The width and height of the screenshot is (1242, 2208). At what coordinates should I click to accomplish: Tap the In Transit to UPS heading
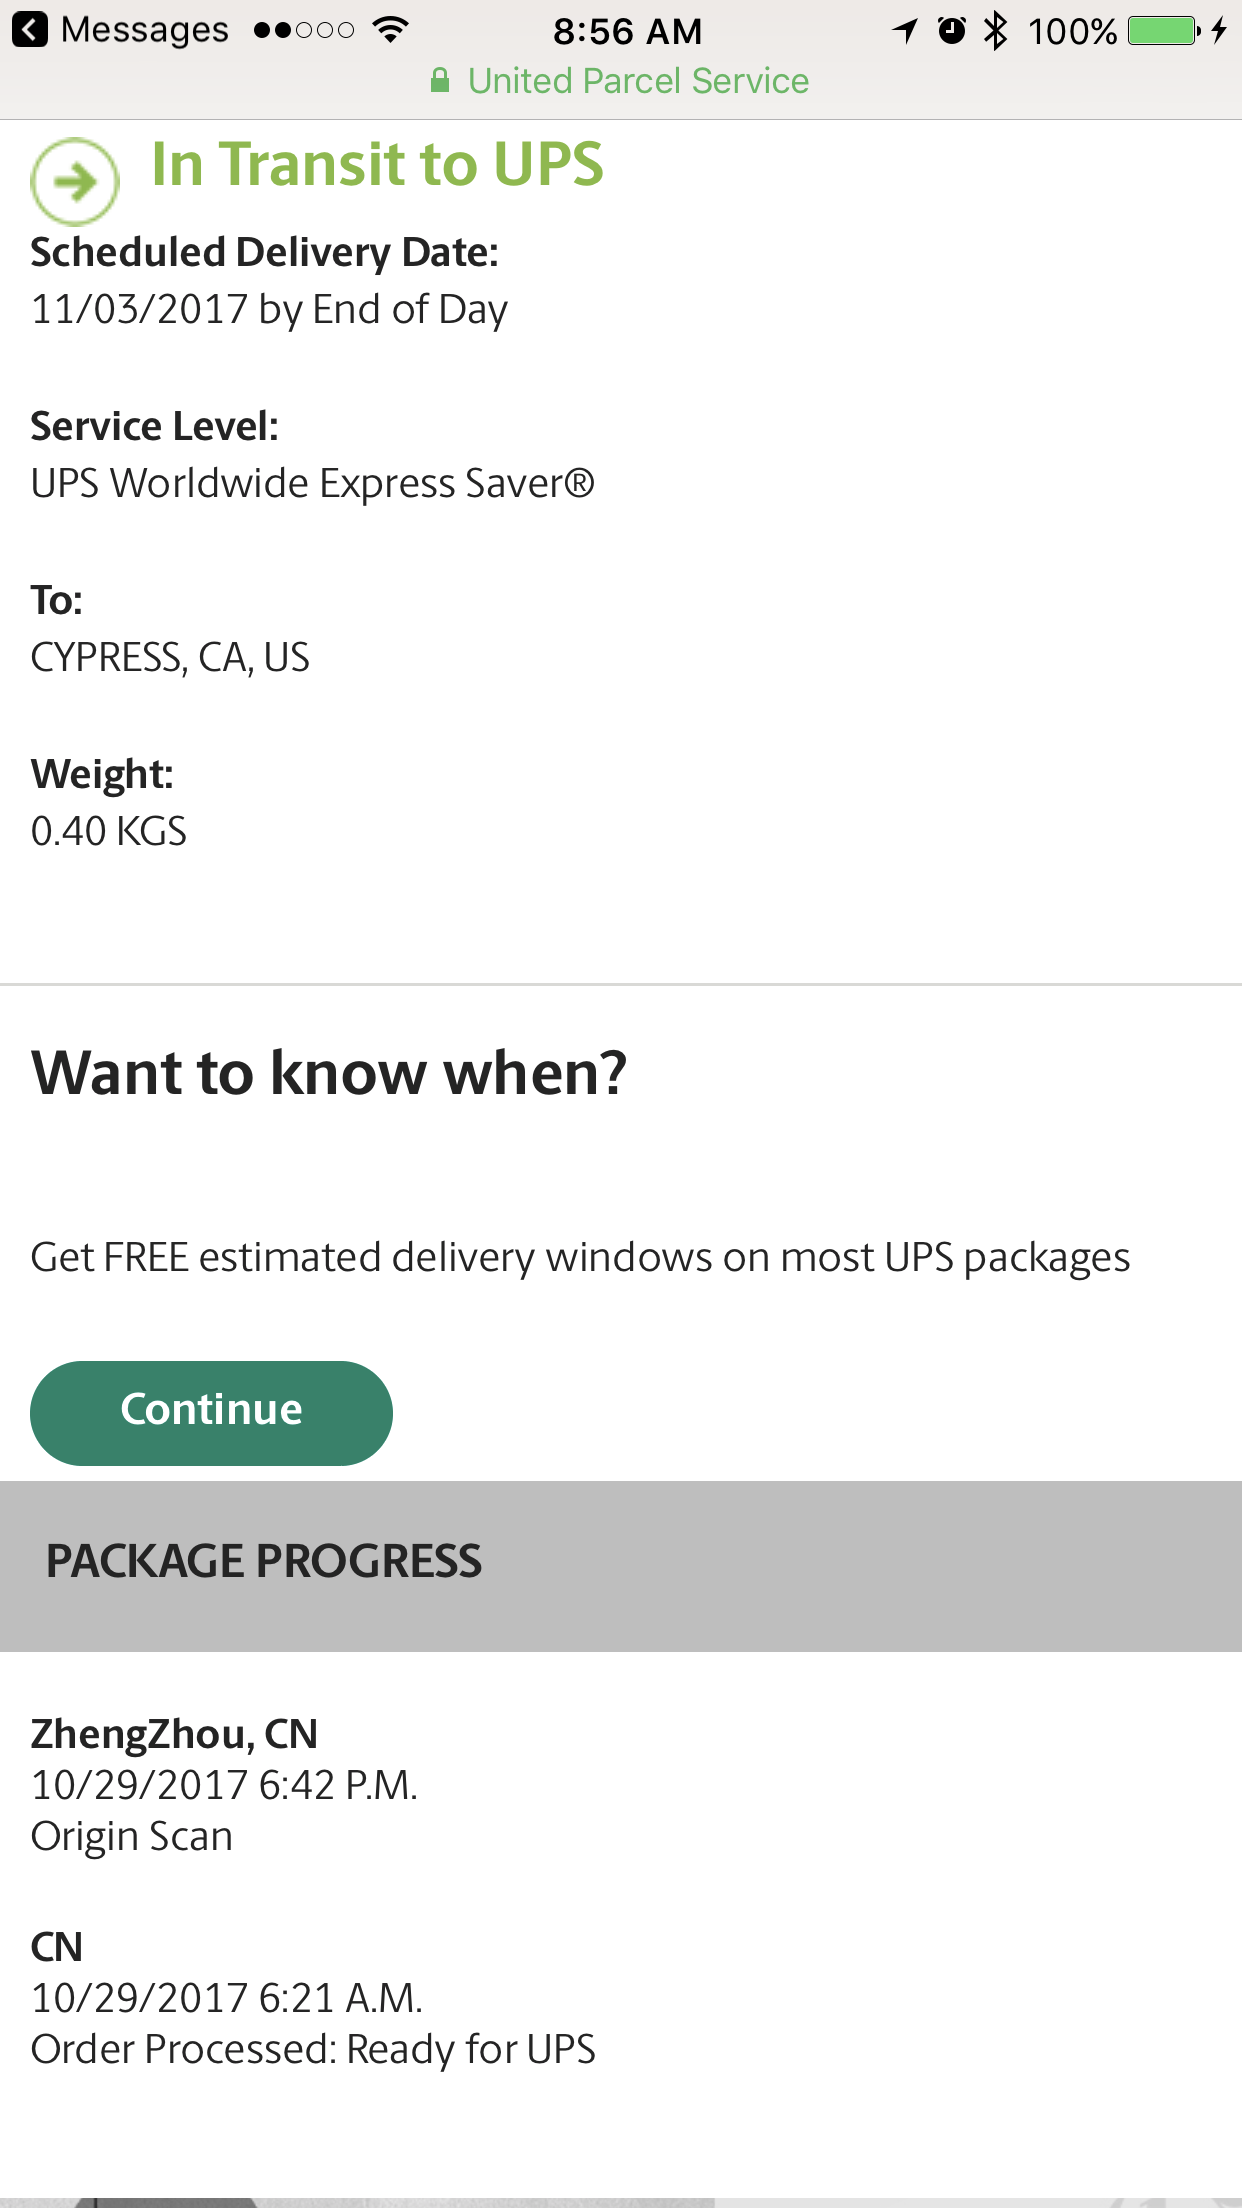[377, 164]
